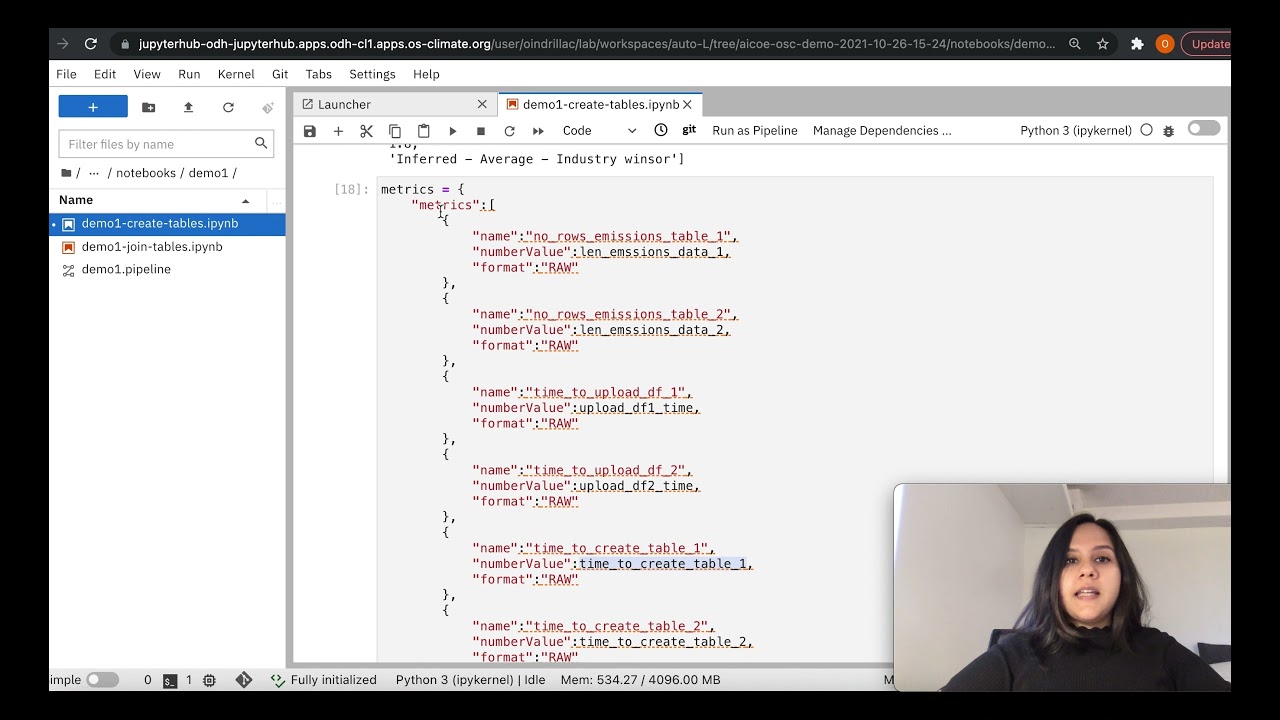Open the Settings menu
The width and height of the screenshot is (1280, 720).
click(x=372, y=74)
